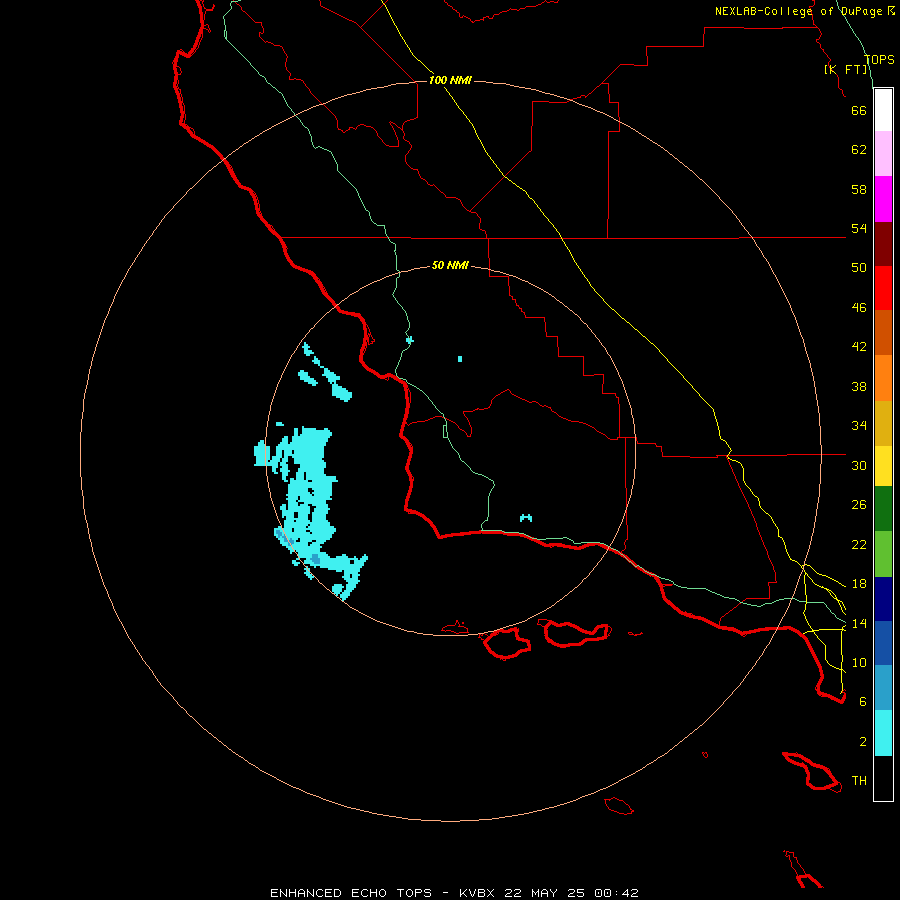Click the black TH threshold legend swatch
The width and height of the screenshot is (900, 900).
pos(883,778)
